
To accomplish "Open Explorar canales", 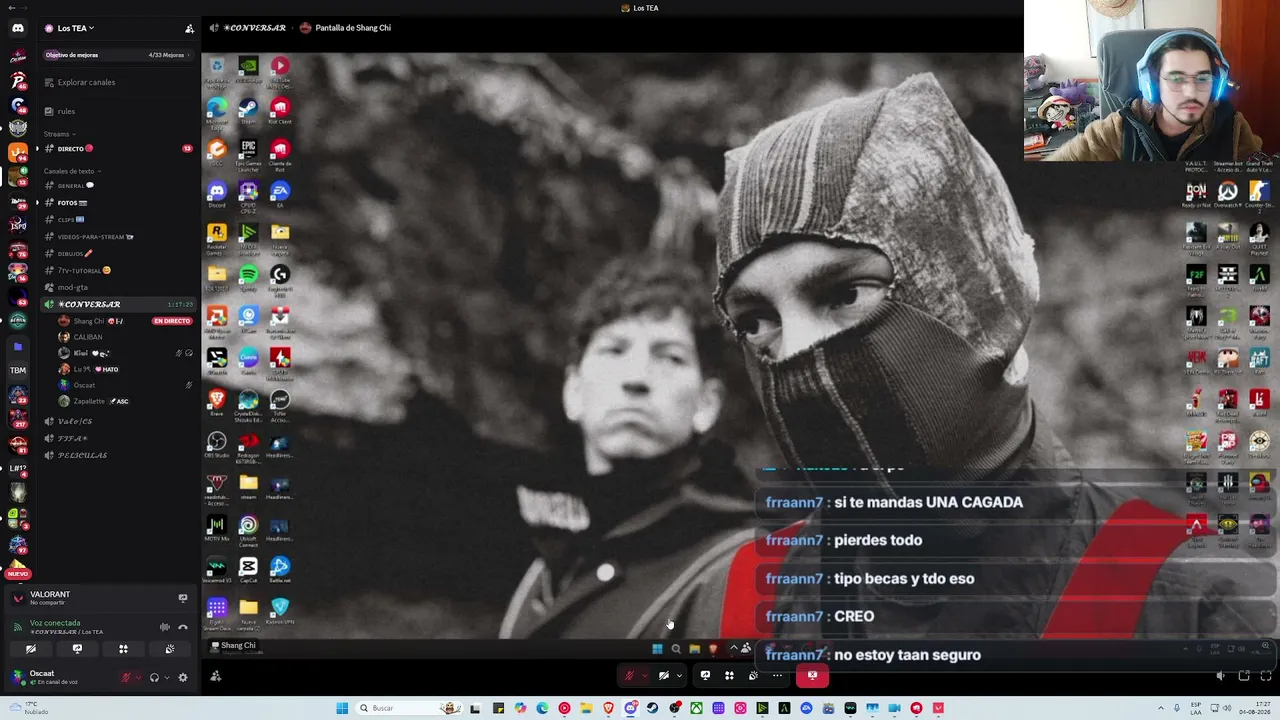I will click(117, 82).
